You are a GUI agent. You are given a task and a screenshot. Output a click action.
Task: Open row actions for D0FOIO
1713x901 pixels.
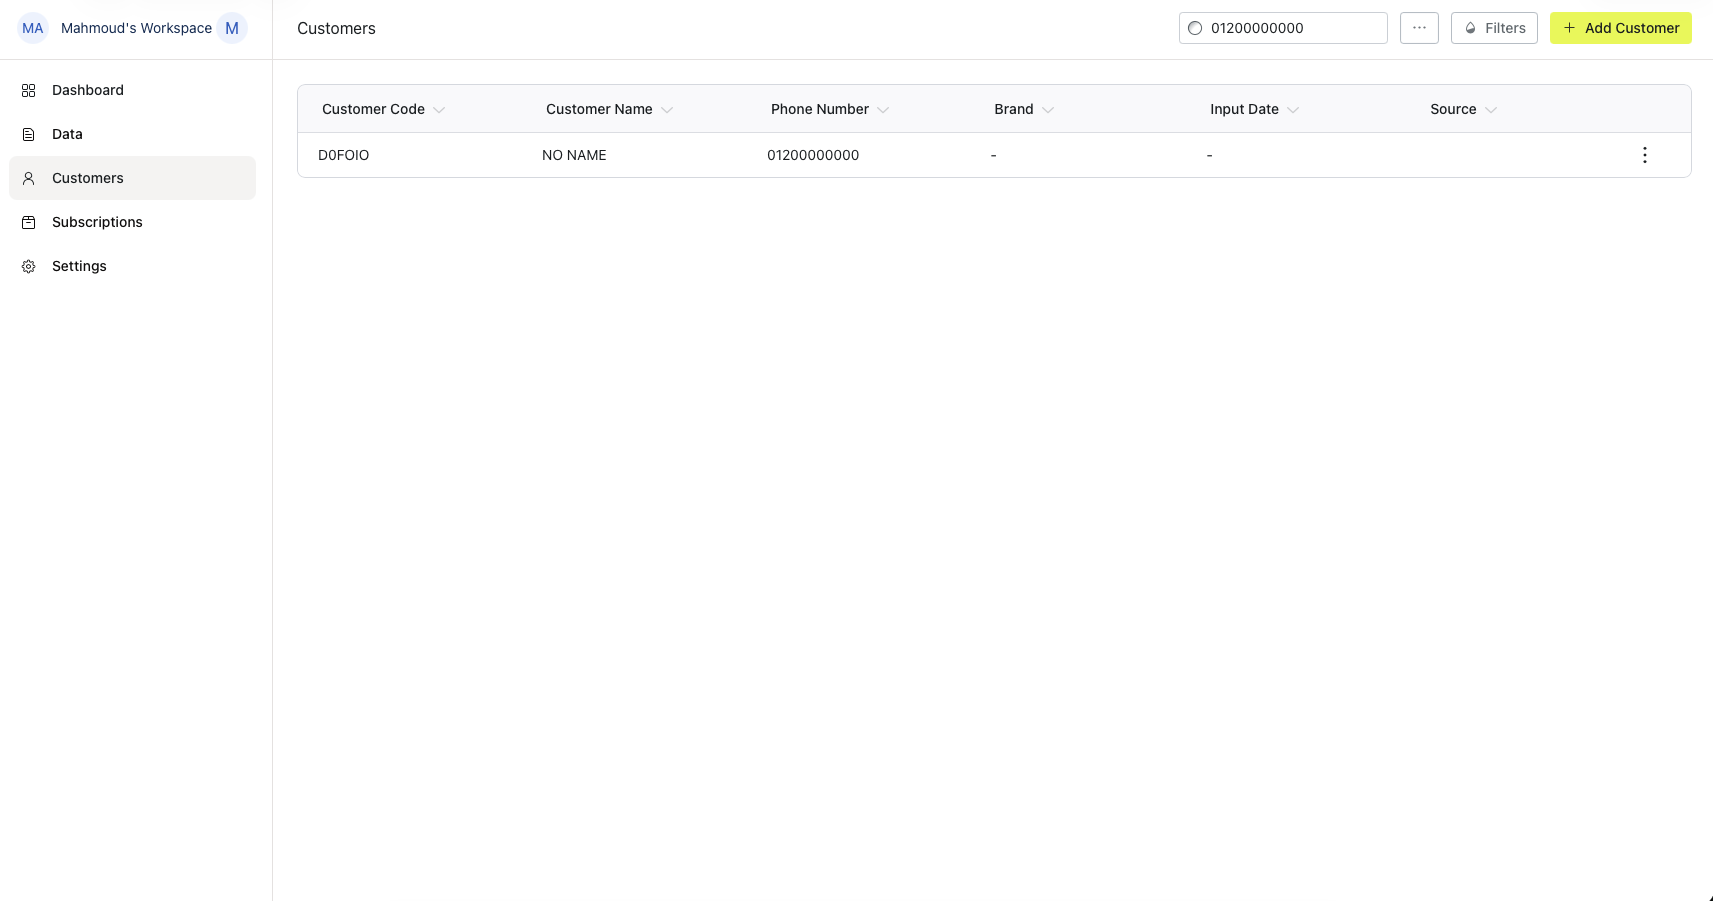[x=1645, y=155]
